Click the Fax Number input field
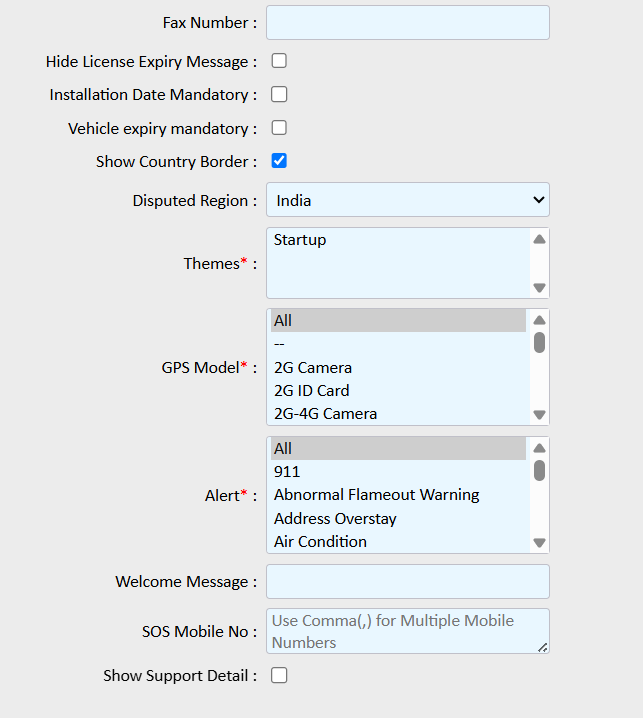 click(407, 22)
